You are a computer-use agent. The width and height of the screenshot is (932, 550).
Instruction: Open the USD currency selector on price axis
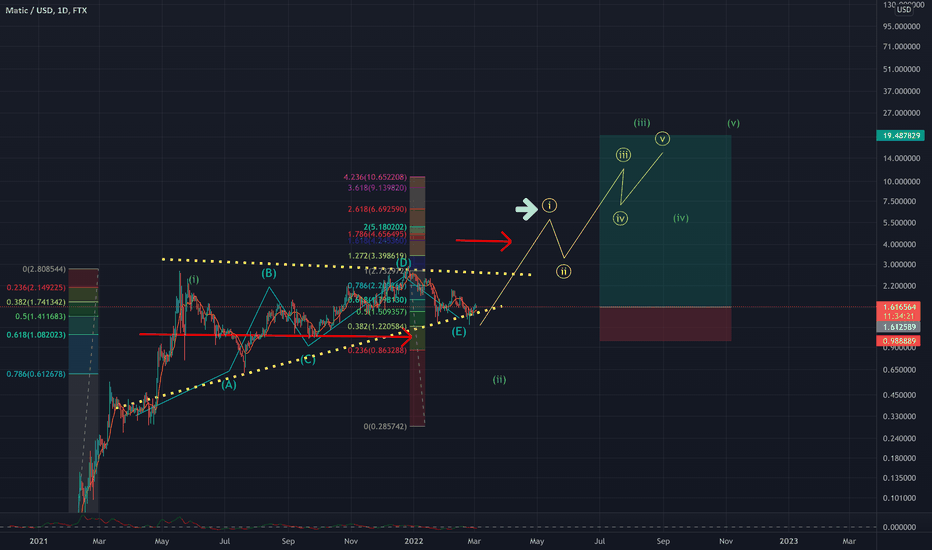point(904,10)
